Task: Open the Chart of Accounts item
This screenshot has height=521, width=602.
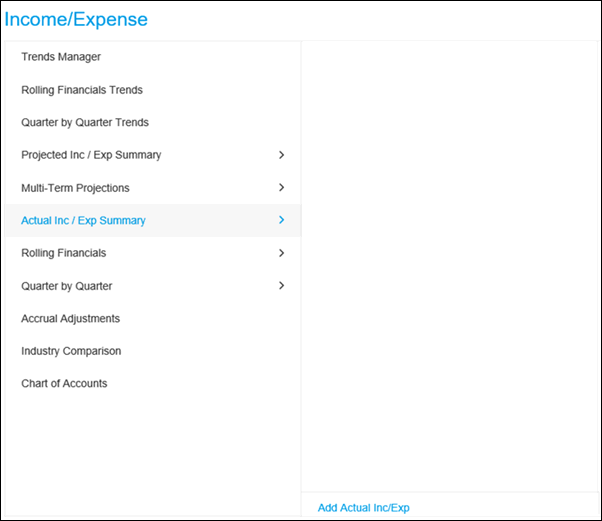Action: tap(64, 384)
